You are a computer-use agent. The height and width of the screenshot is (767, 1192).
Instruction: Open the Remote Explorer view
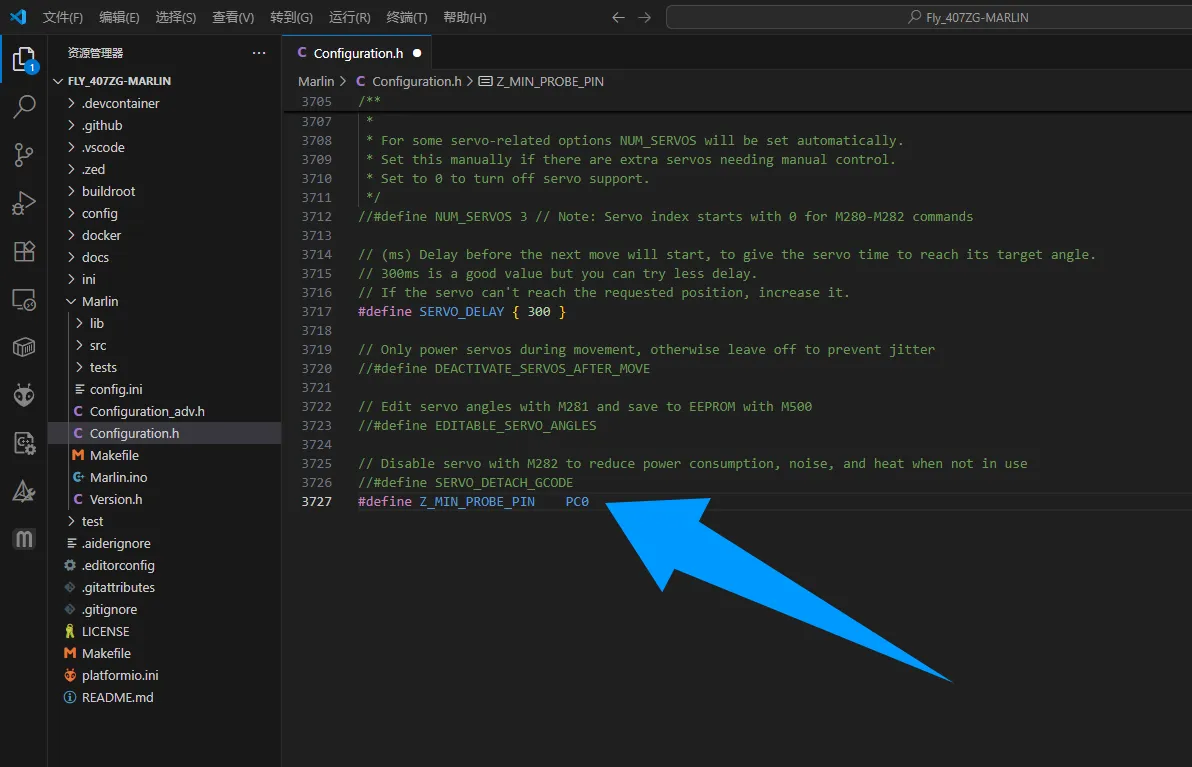coord(24,299)
